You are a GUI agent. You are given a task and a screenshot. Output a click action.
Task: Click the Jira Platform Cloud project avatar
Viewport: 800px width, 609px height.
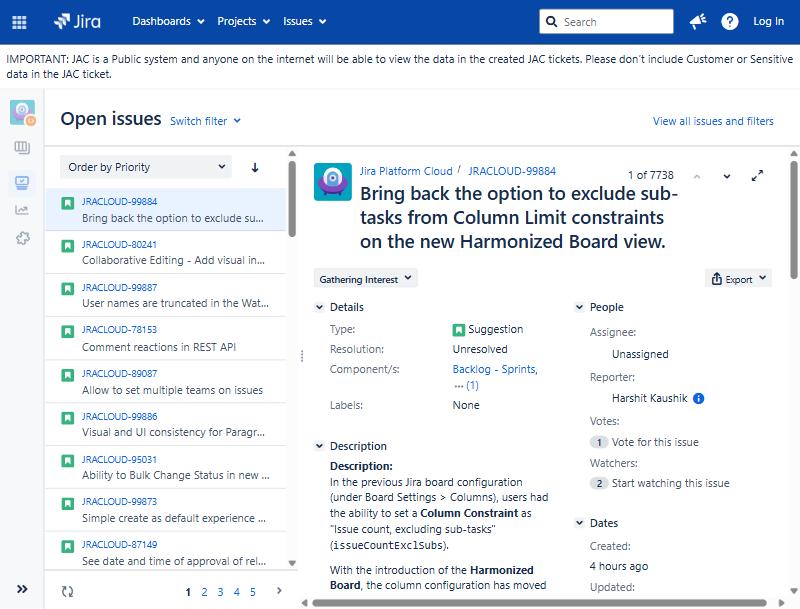pyautogui.click(x=333, y=182)
